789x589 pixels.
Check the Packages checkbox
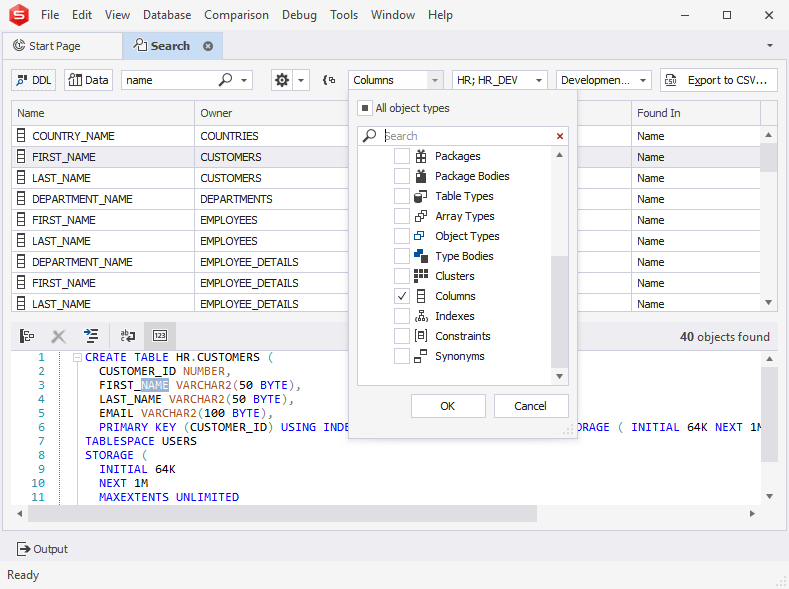pos(402,156)
